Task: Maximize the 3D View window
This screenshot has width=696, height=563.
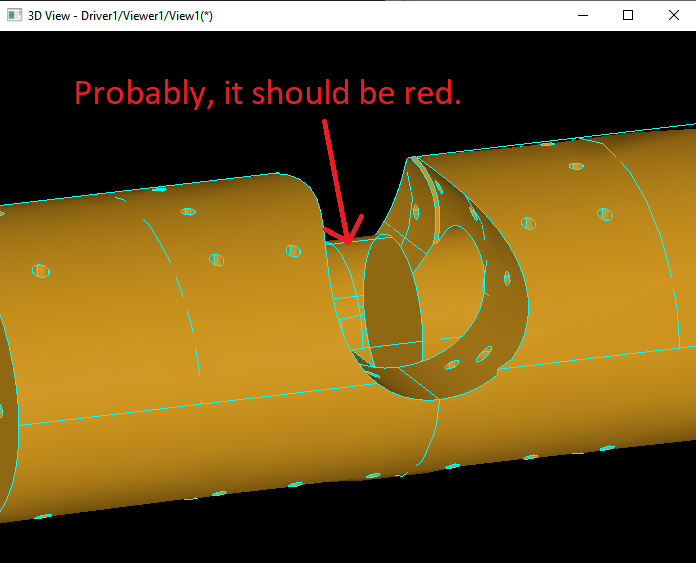Action: tap(627, 15)
